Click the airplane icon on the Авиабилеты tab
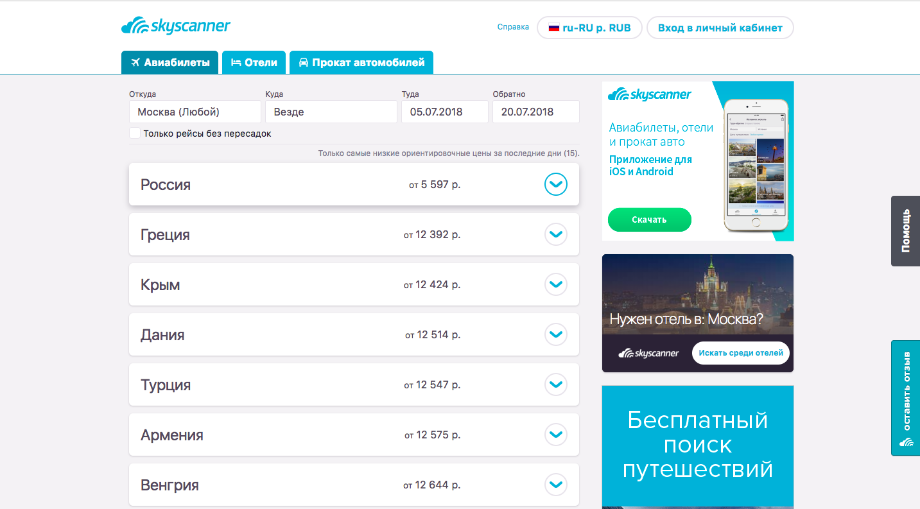 pos(135,63)
